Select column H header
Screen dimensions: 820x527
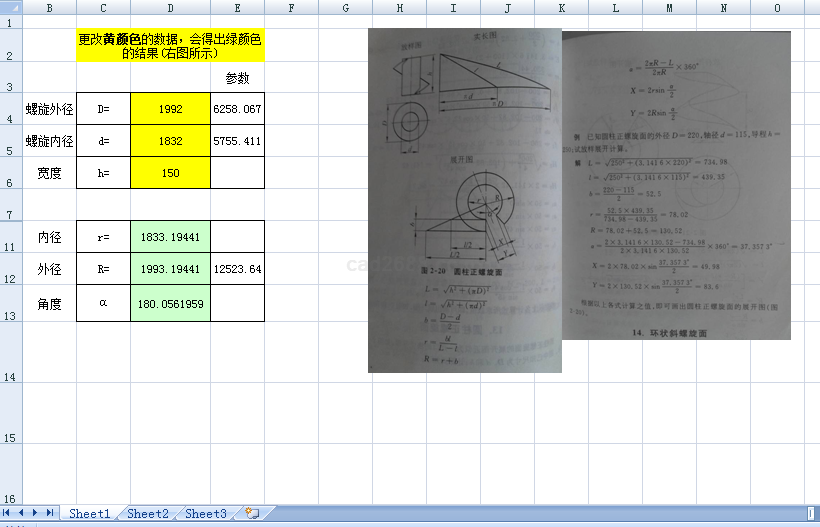(x=399, y=8)
